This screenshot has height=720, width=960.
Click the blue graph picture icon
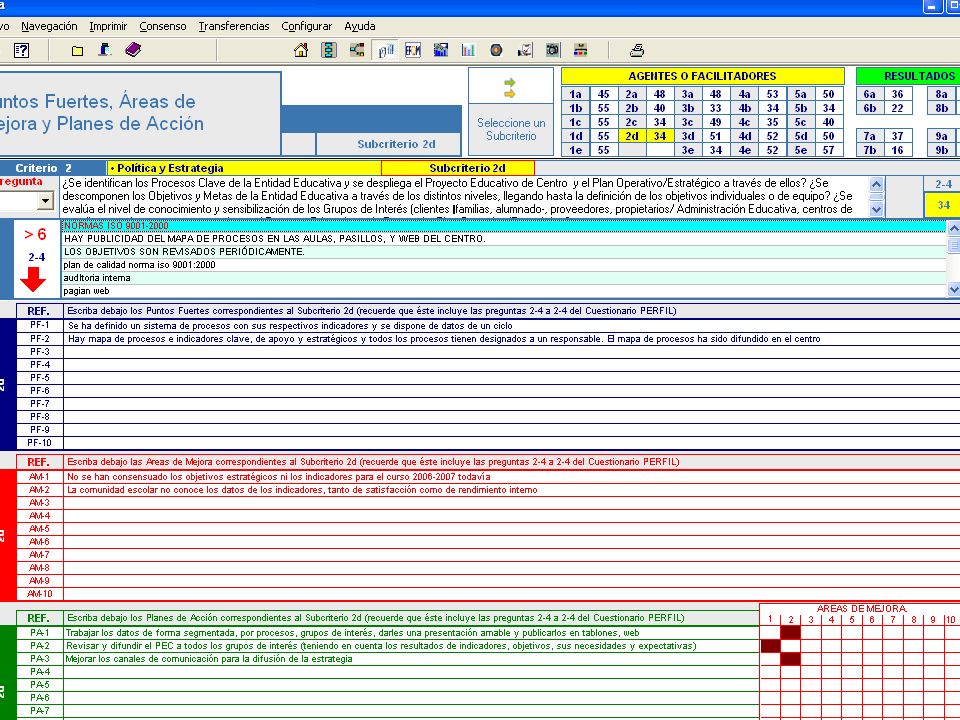(x=441, y=50)
